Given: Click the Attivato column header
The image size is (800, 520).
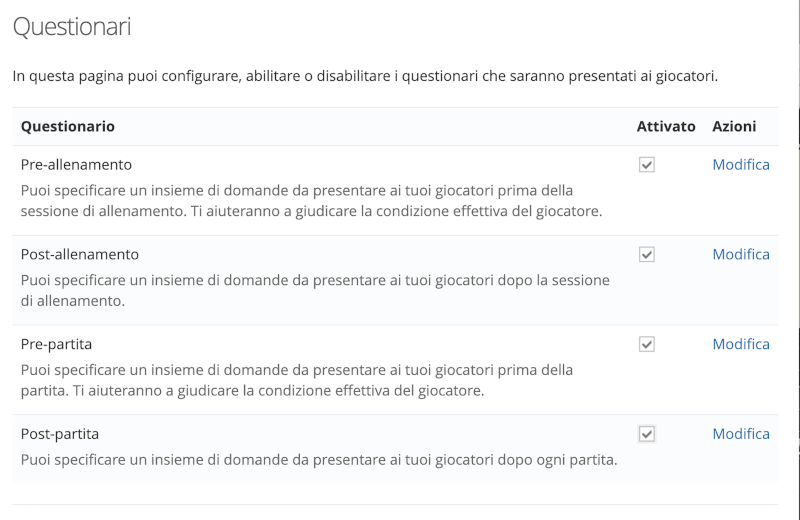Looking at the screenshot, I should pos(666,126).
